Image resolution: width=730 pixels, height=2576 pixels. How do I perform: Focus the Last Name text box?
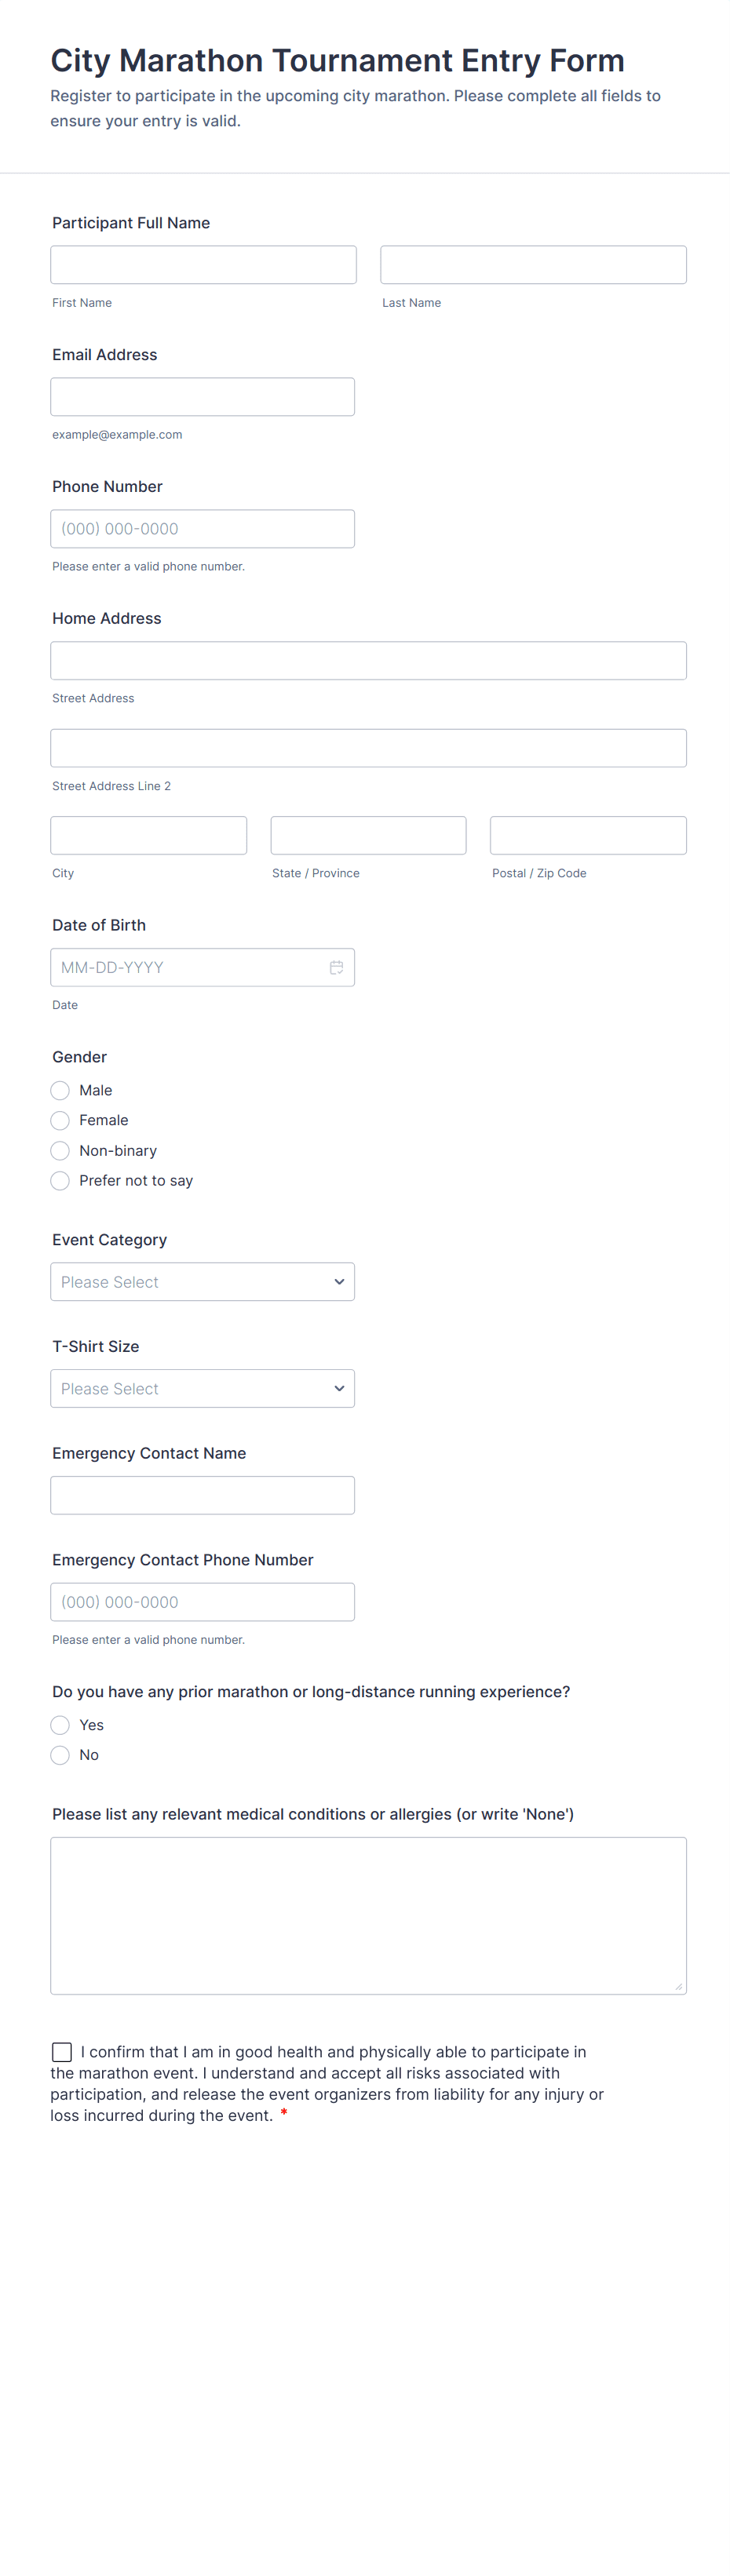pos(533,265)
